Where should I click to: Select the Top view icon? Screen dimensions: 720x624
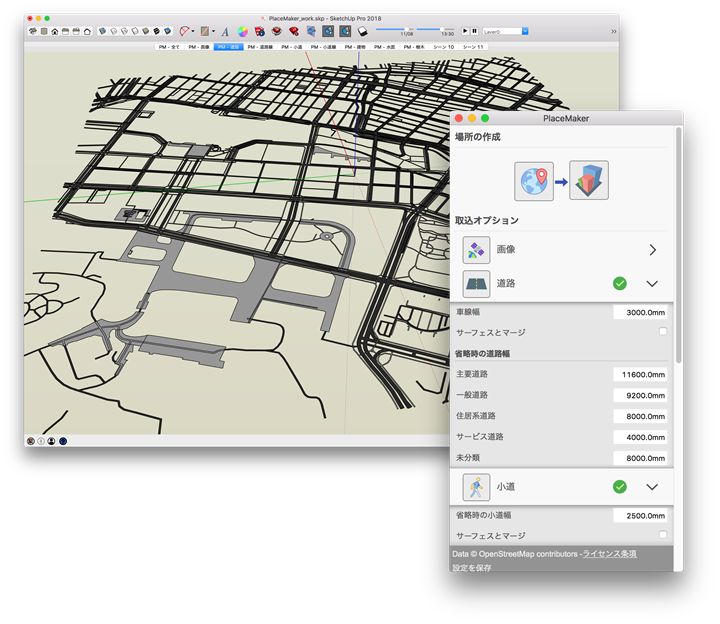tap(44, 31)
